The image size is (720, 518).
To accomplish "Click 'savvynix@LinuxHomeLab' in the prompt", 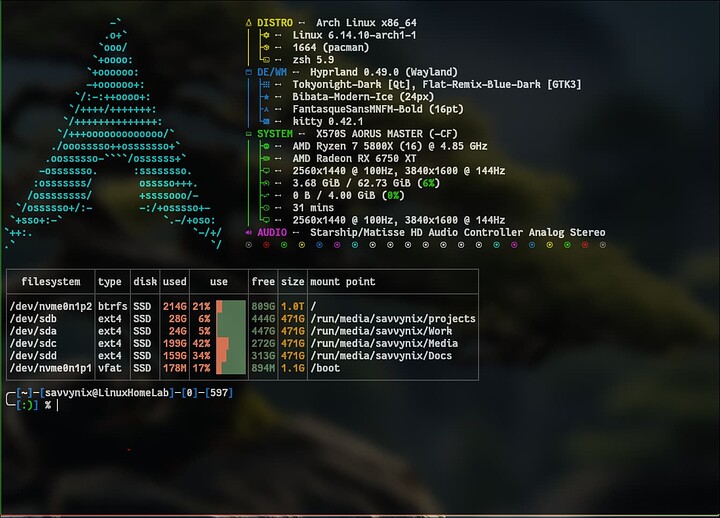I will pos(107,393).
